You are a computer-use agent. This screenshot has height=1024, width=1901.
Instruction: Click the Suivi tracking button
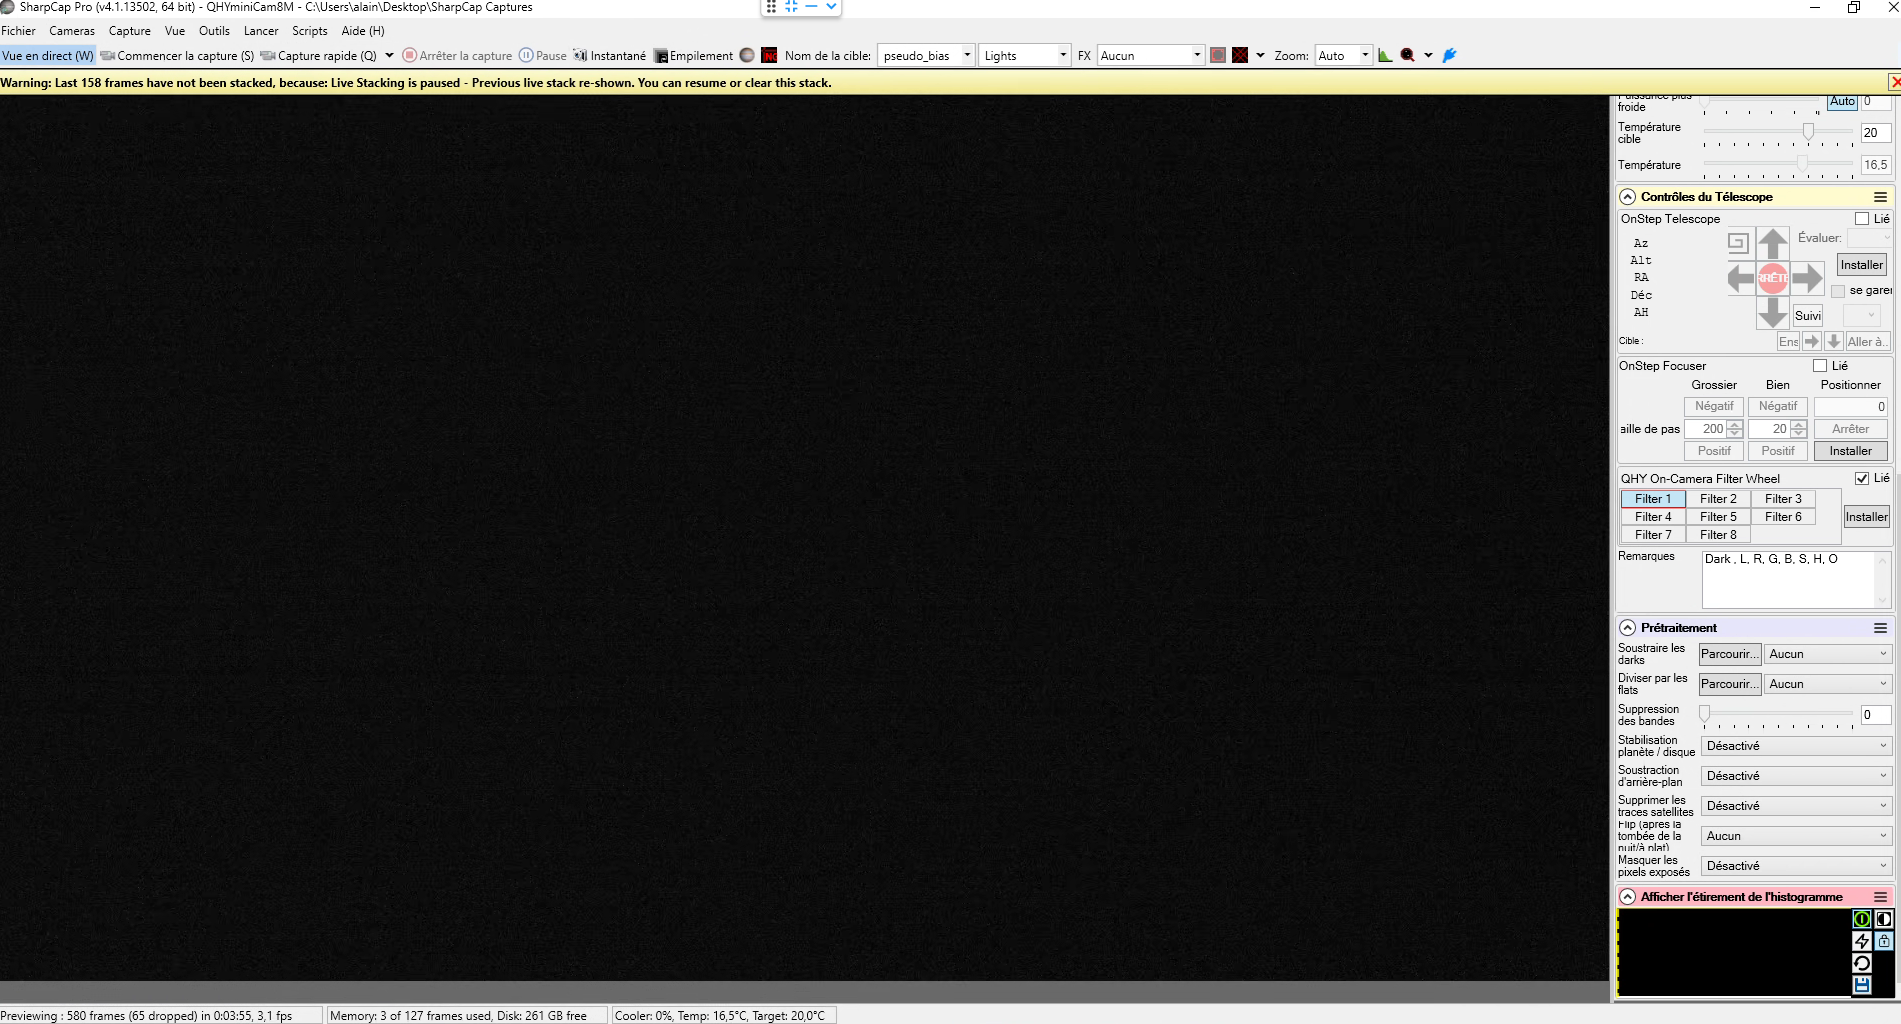pyautogui.click(x=1808, y=316)
